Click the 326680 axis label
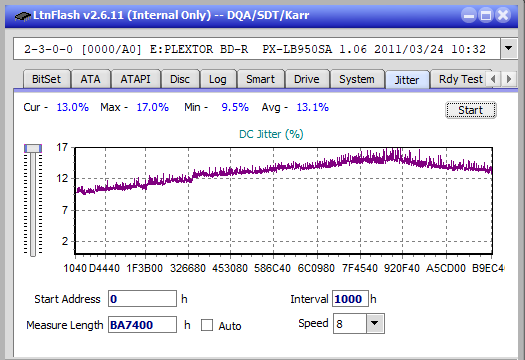The image size is (525, 360). click(x=188, y=268)
